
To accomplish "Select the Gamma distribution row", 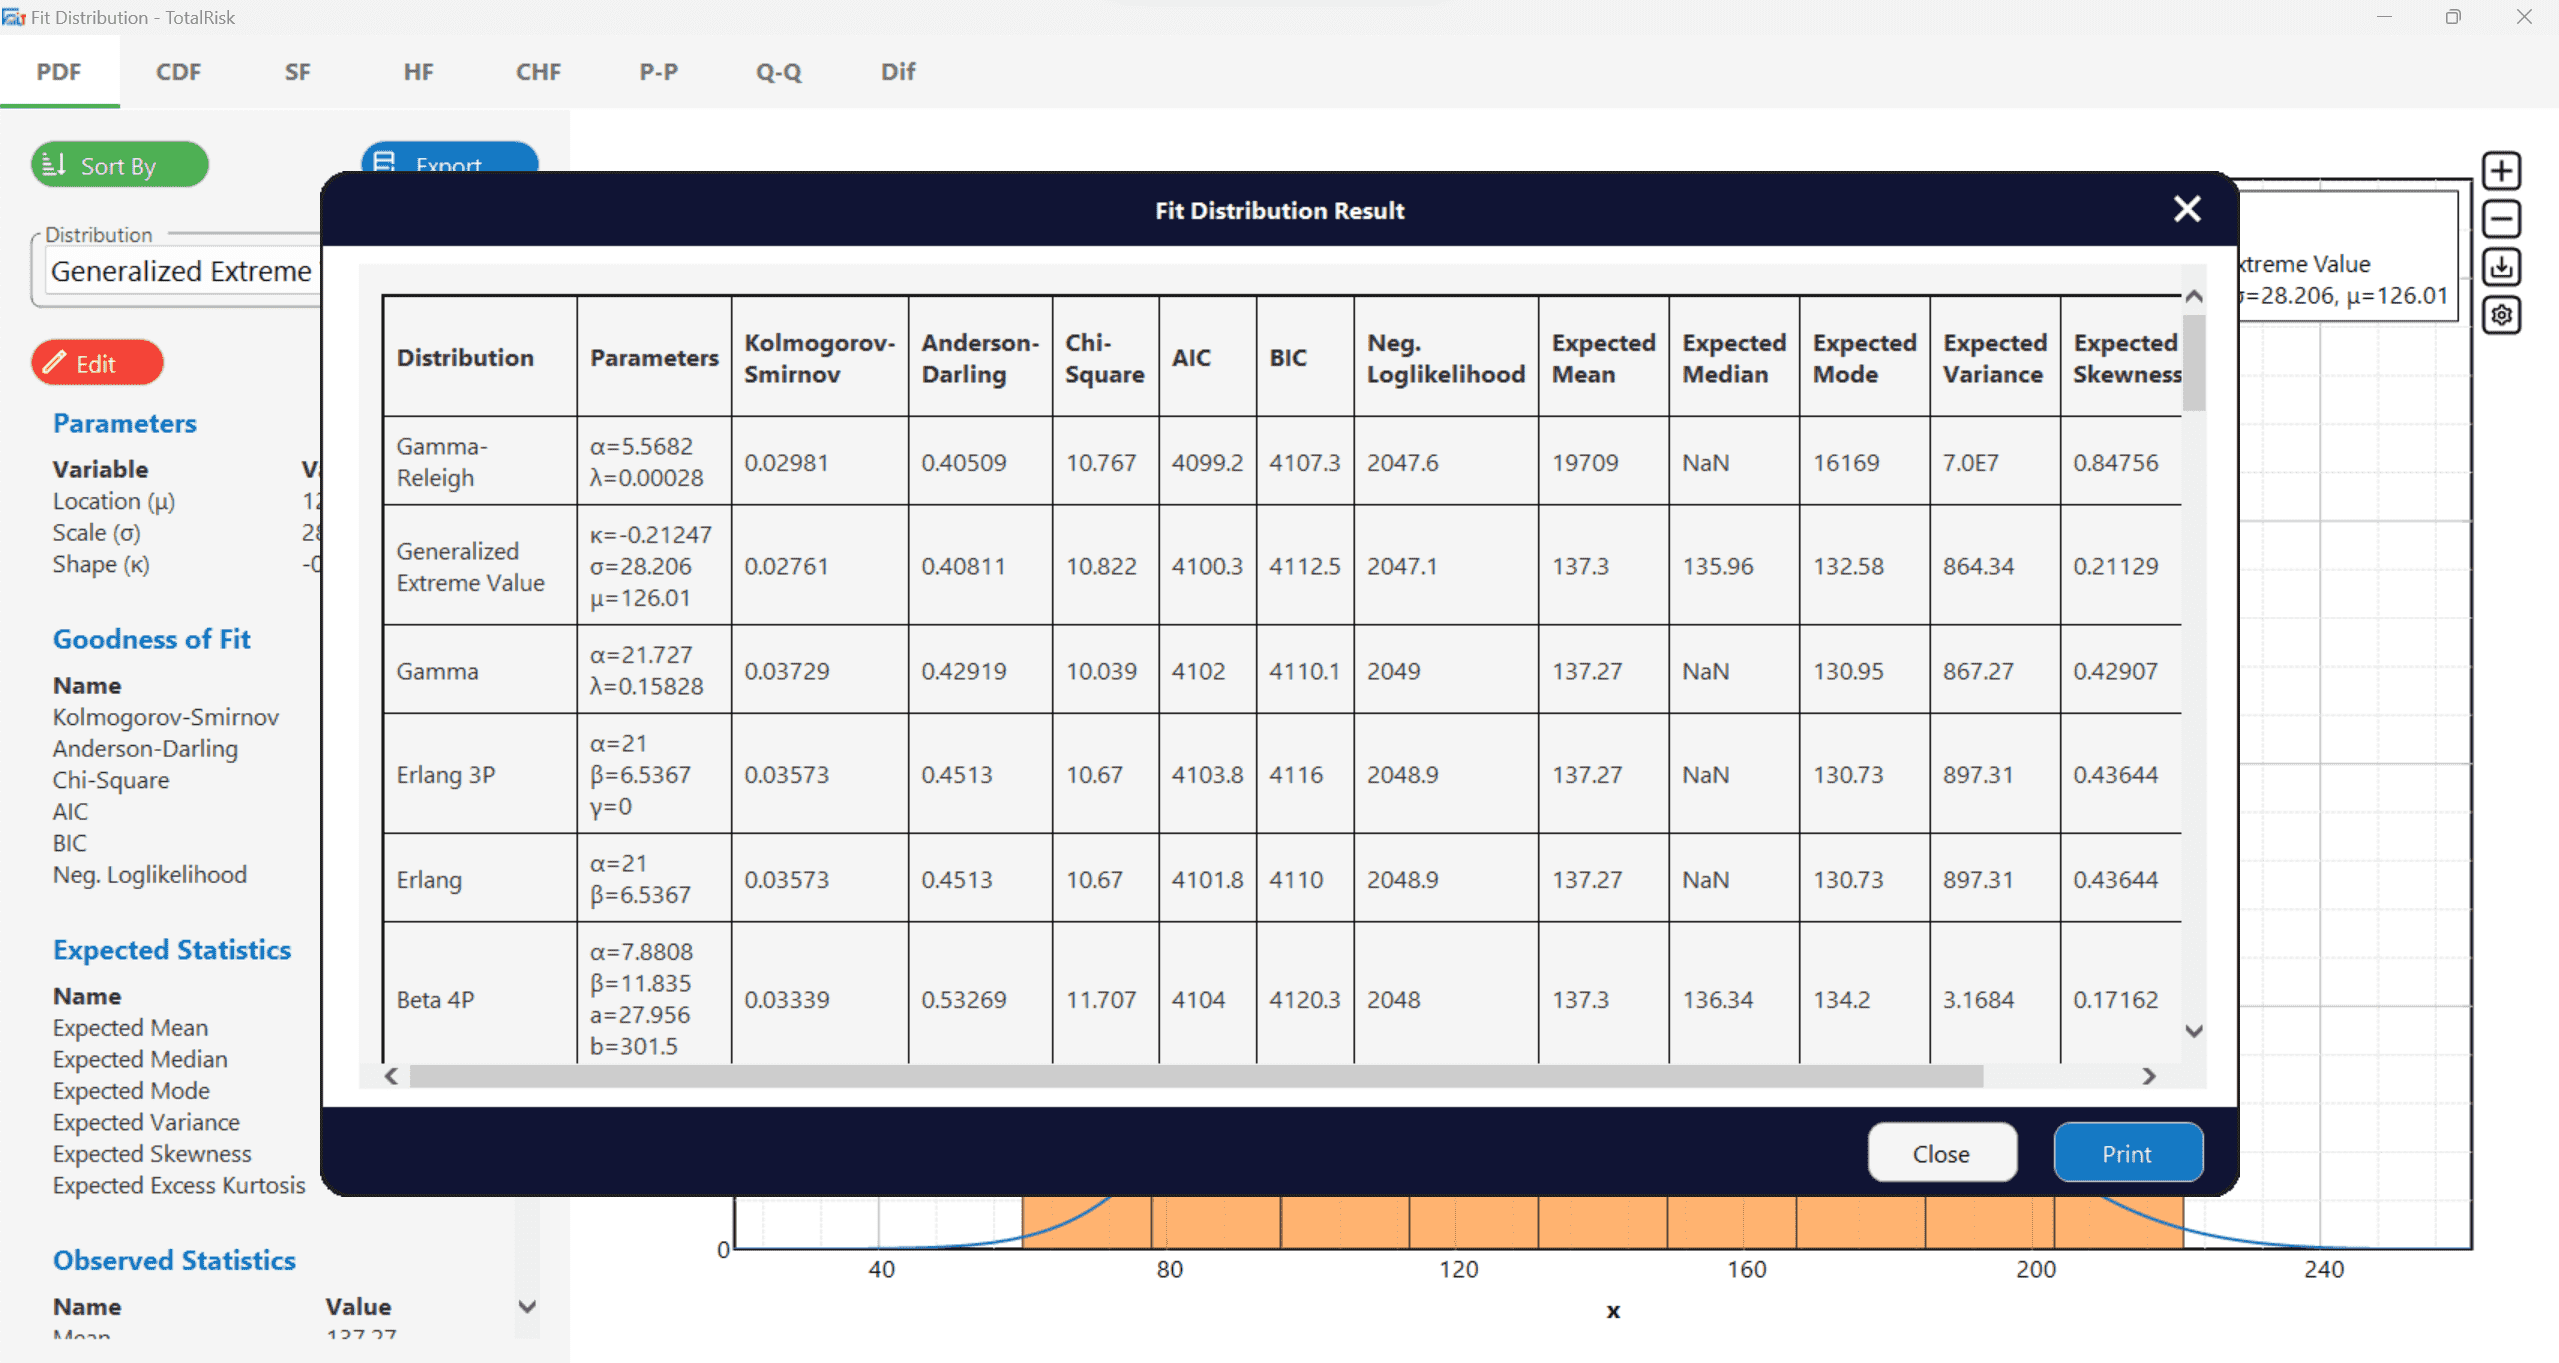I will point(1282,670).
